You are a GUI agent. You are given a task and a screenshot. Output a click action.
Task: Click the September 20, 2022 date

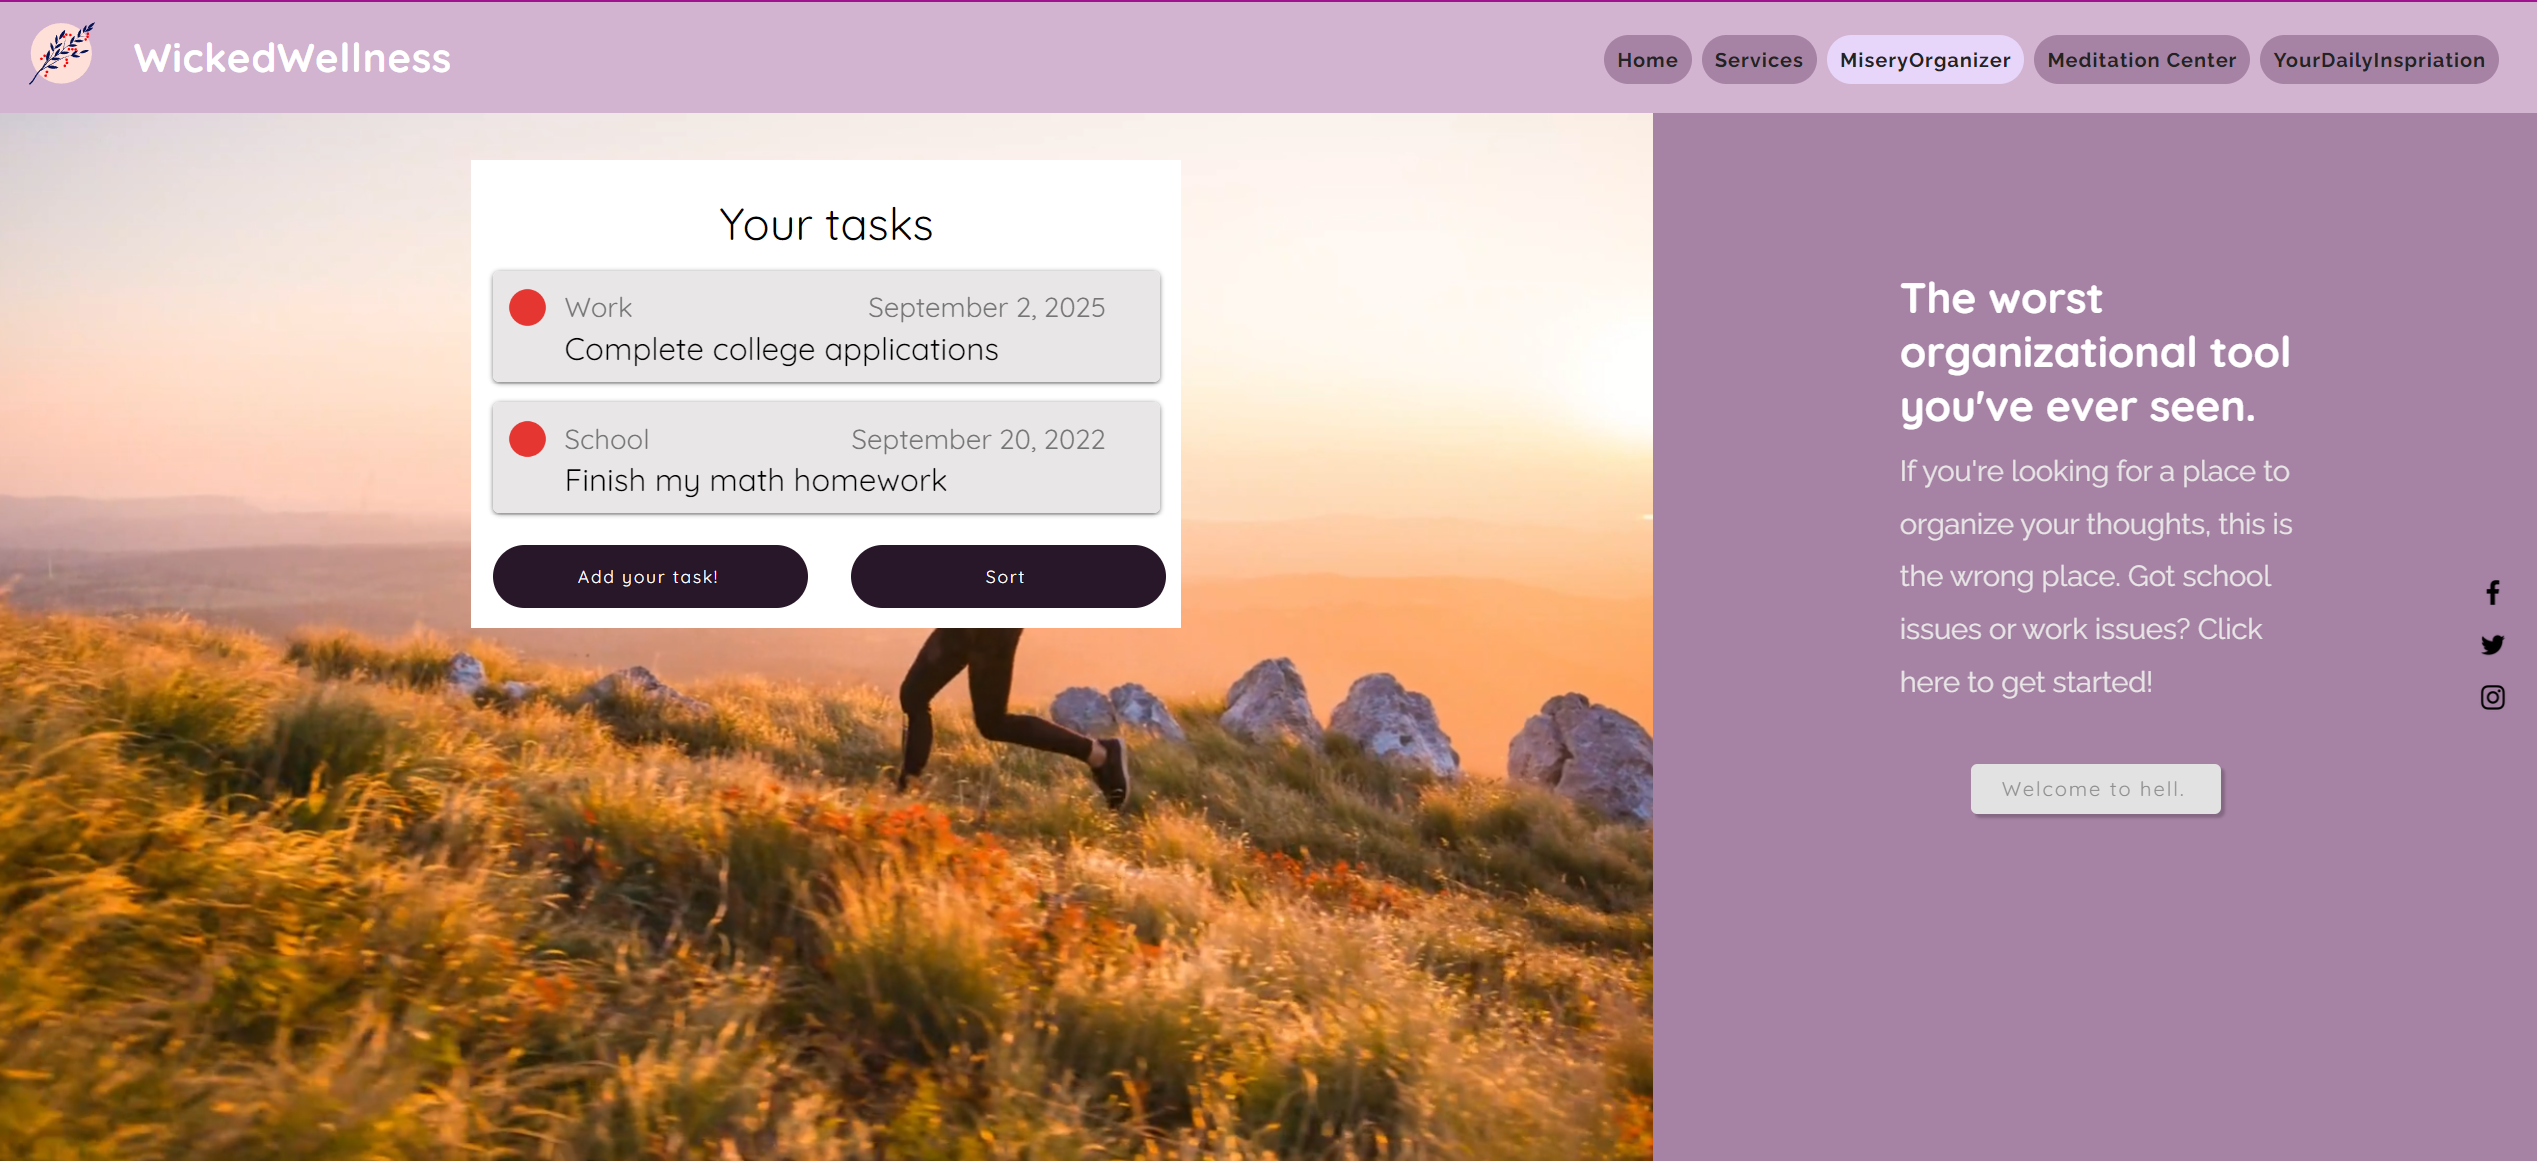977,440
